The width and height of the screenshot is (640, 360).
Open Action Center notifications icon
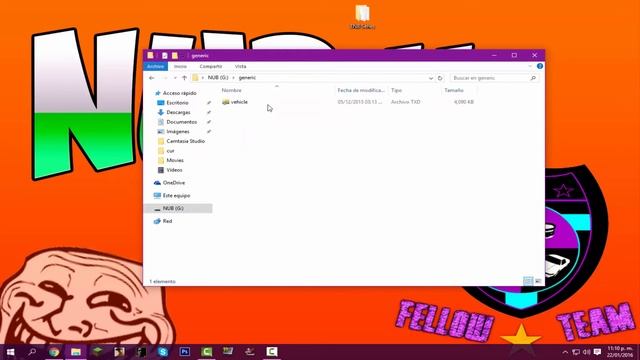598,352
